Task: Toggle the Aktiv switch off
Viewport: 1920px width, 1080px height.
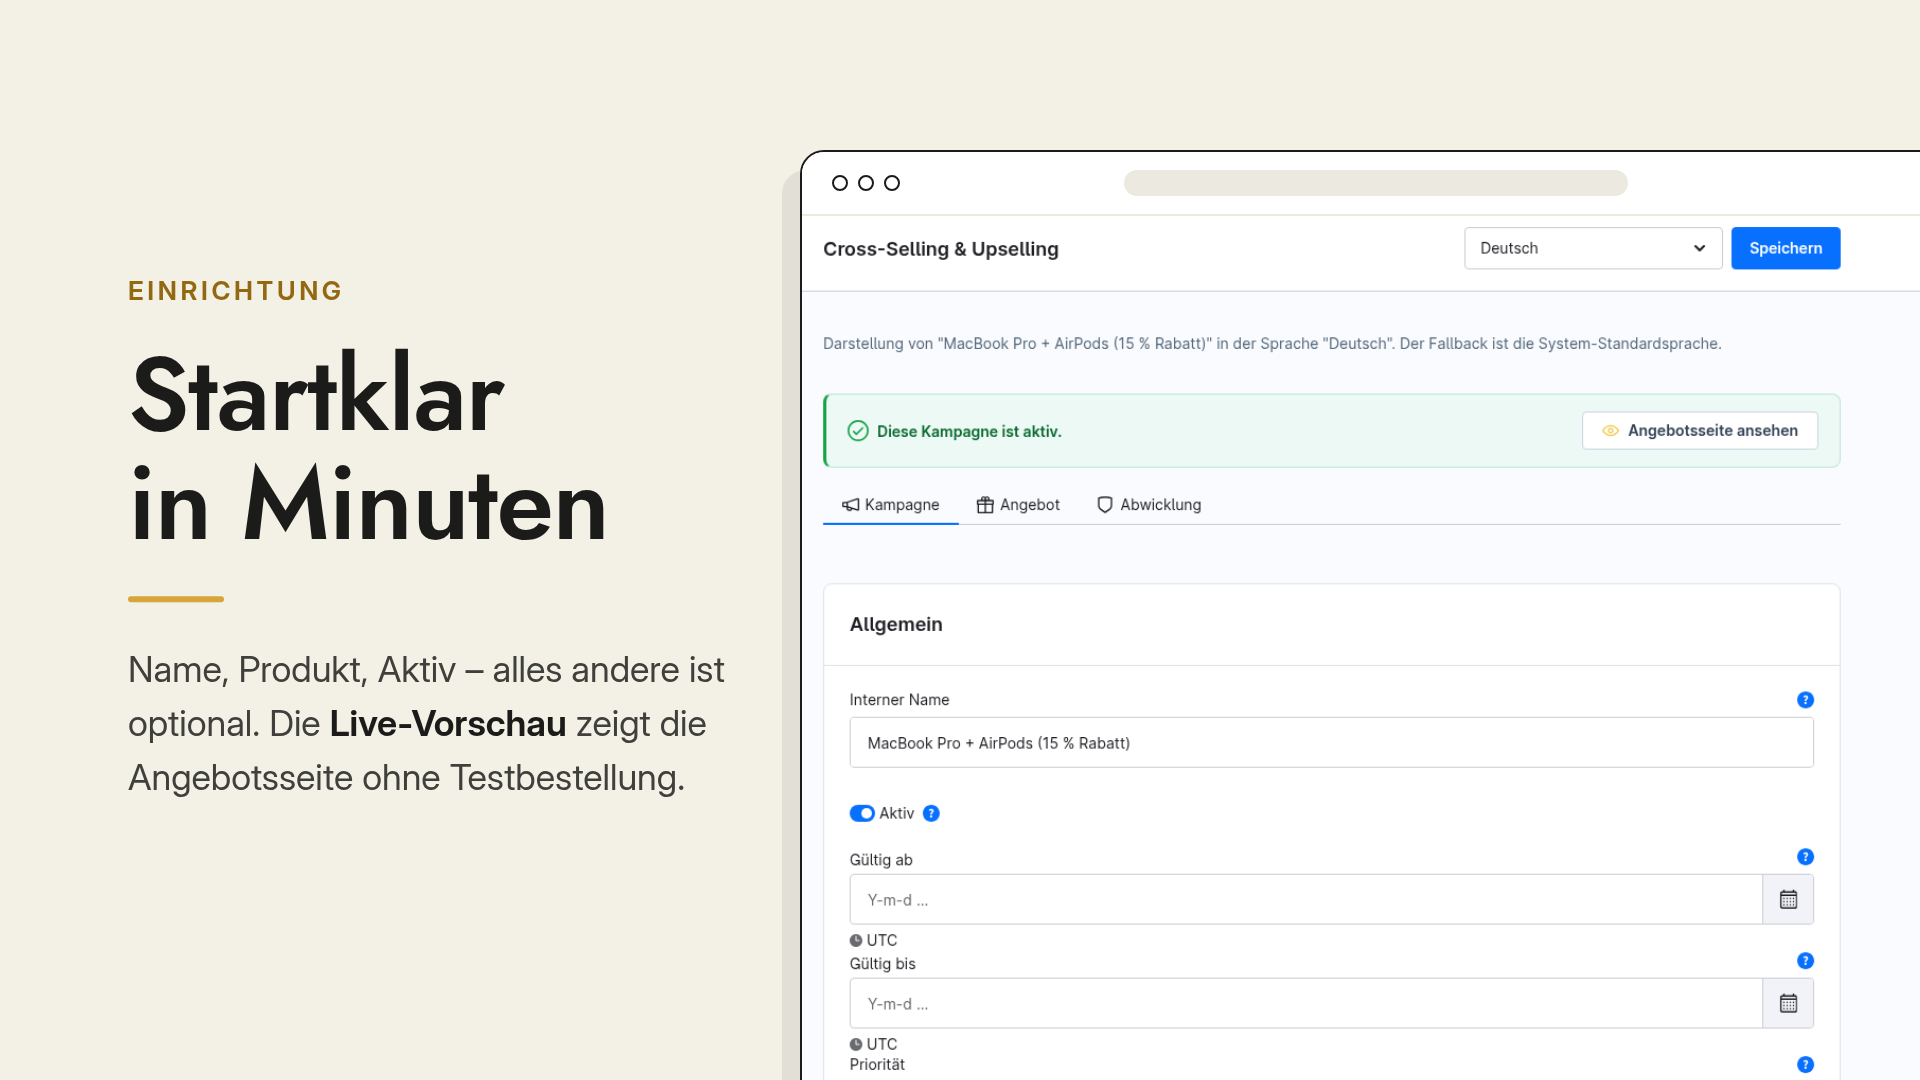Action: tap(862, 813)
